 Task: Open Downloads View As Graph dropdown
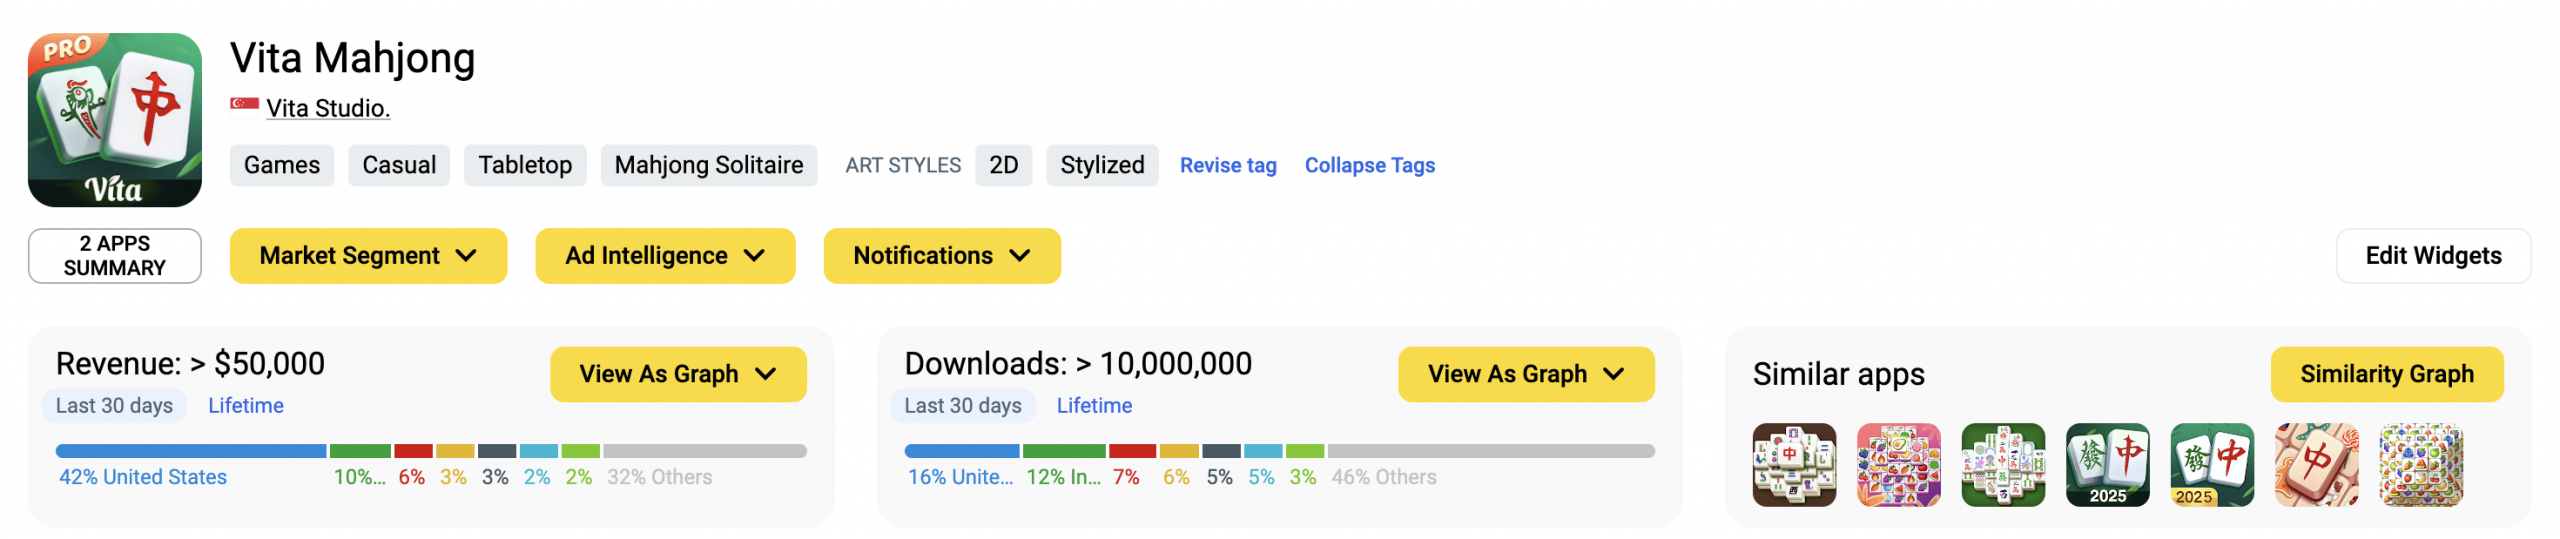click(1526, 374)
